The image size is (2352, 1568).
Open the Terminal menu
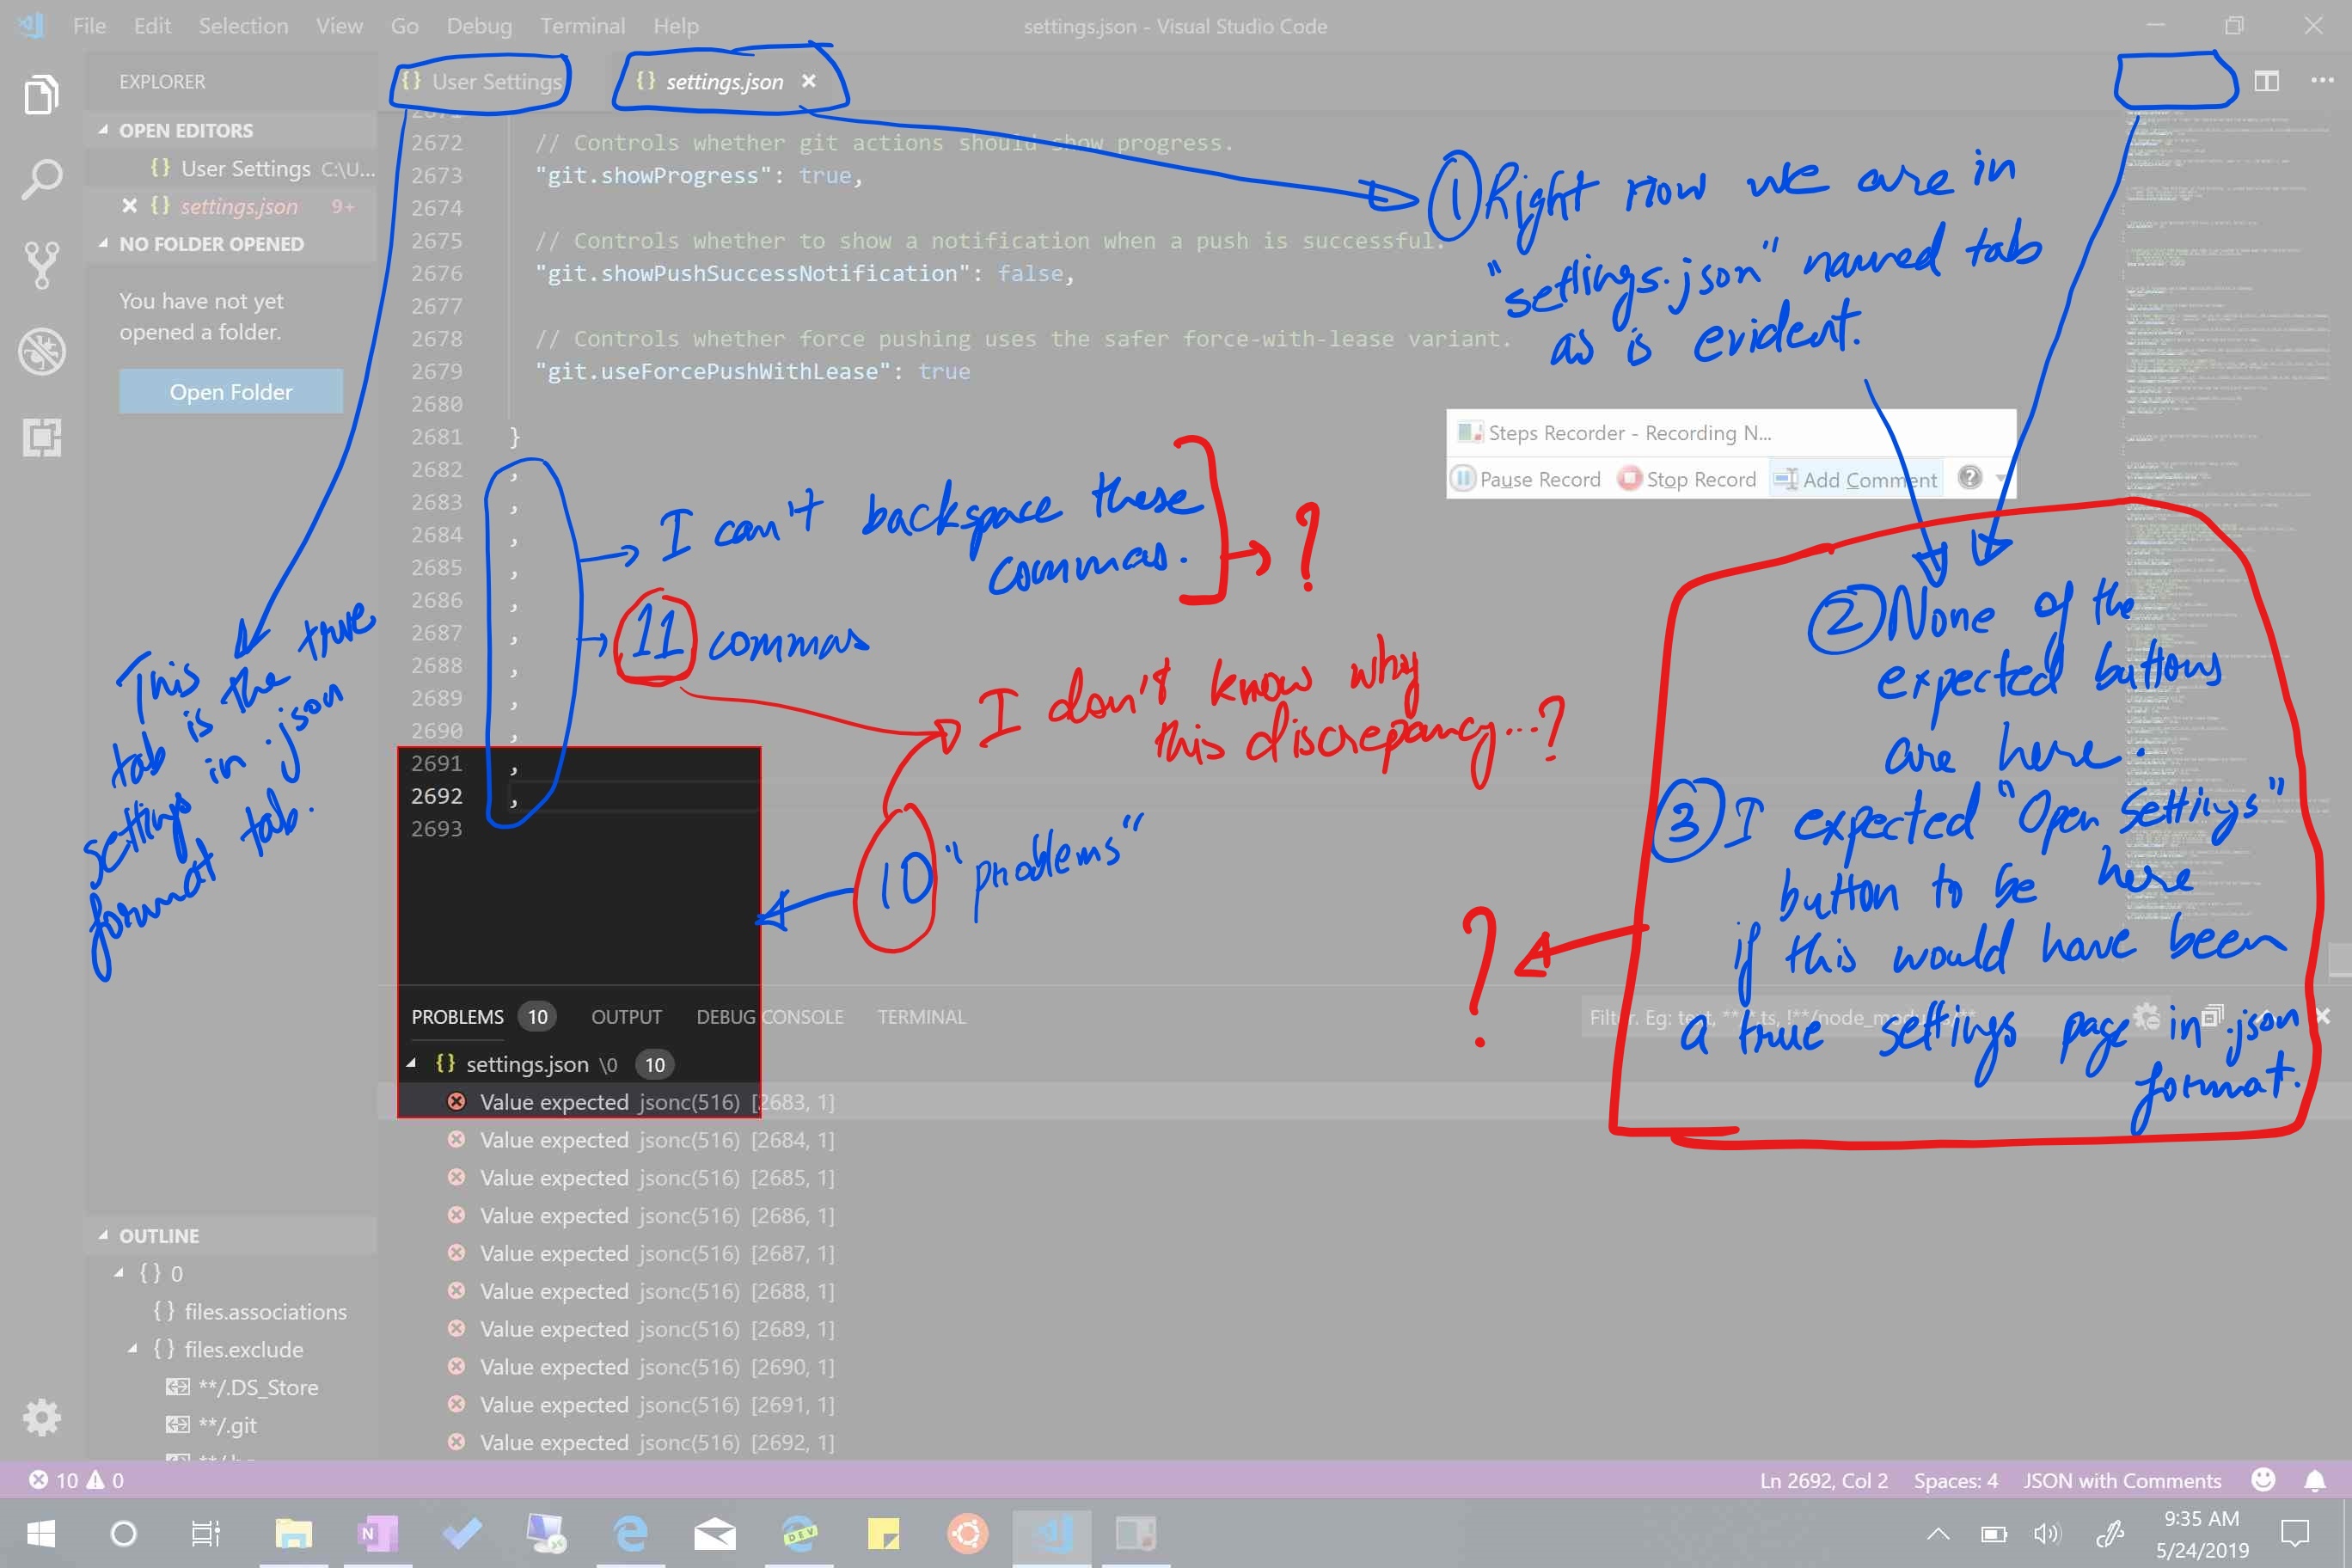click(582, 26)
